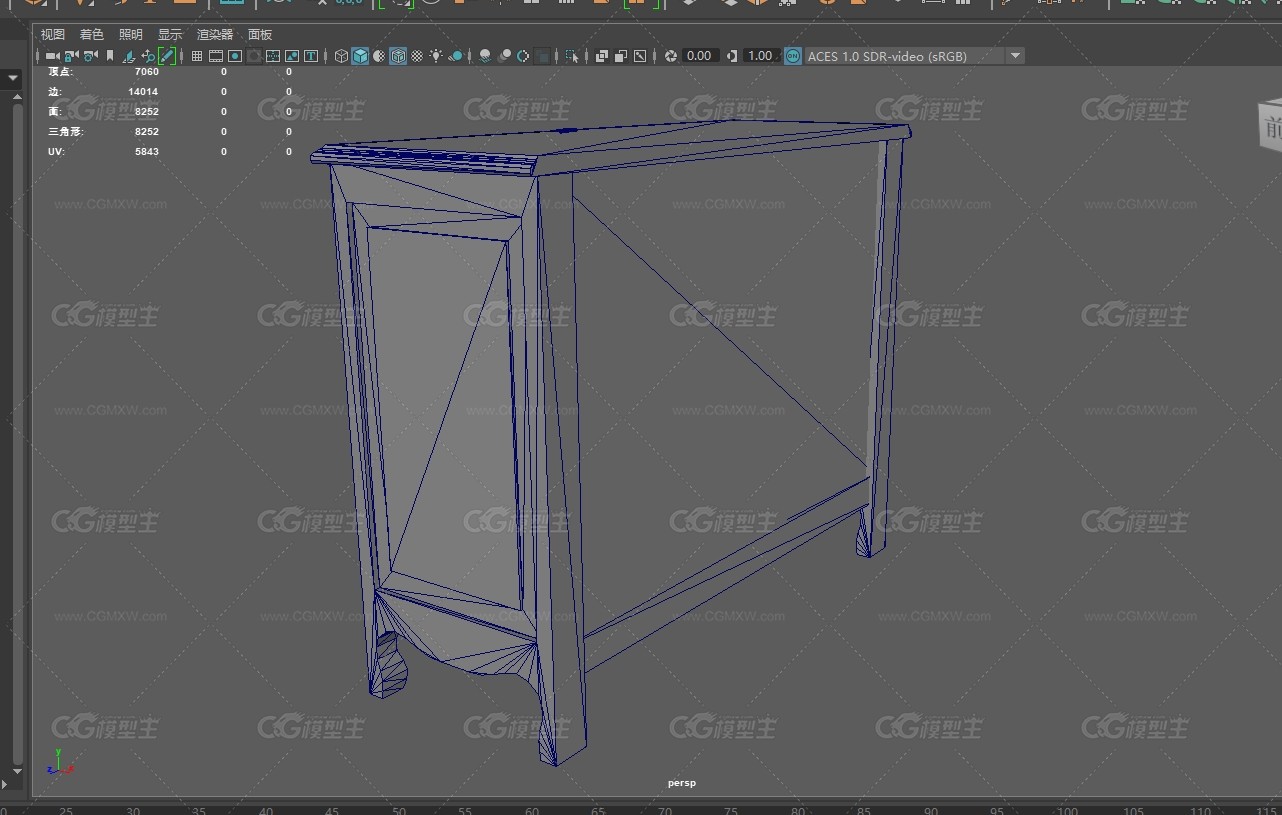Image resolution: width=1282 pixels, height=815 pixels.
Task: Open the 视图 panel menu
Action: click(x=53, y=34)
